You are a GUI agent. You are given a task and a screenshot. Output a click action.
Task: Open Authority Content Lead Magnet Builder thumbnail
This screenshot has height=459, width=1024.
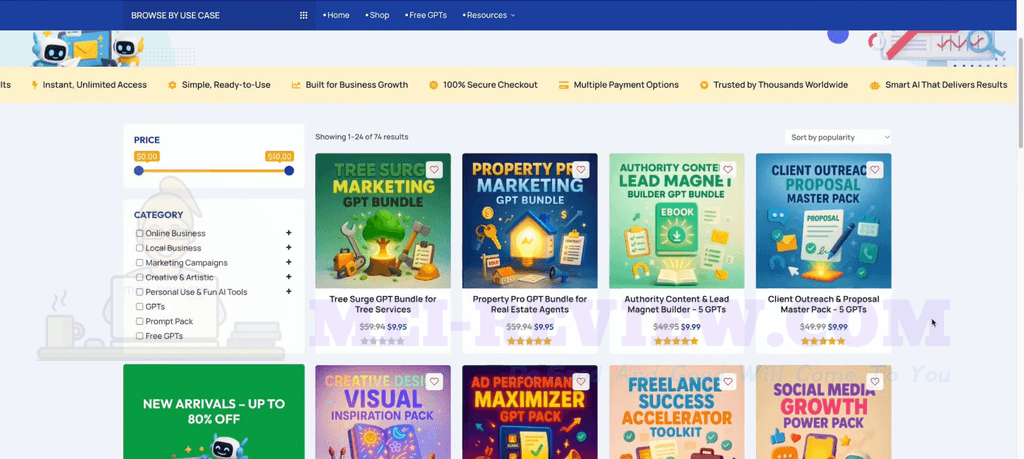[x=677, y=221]
